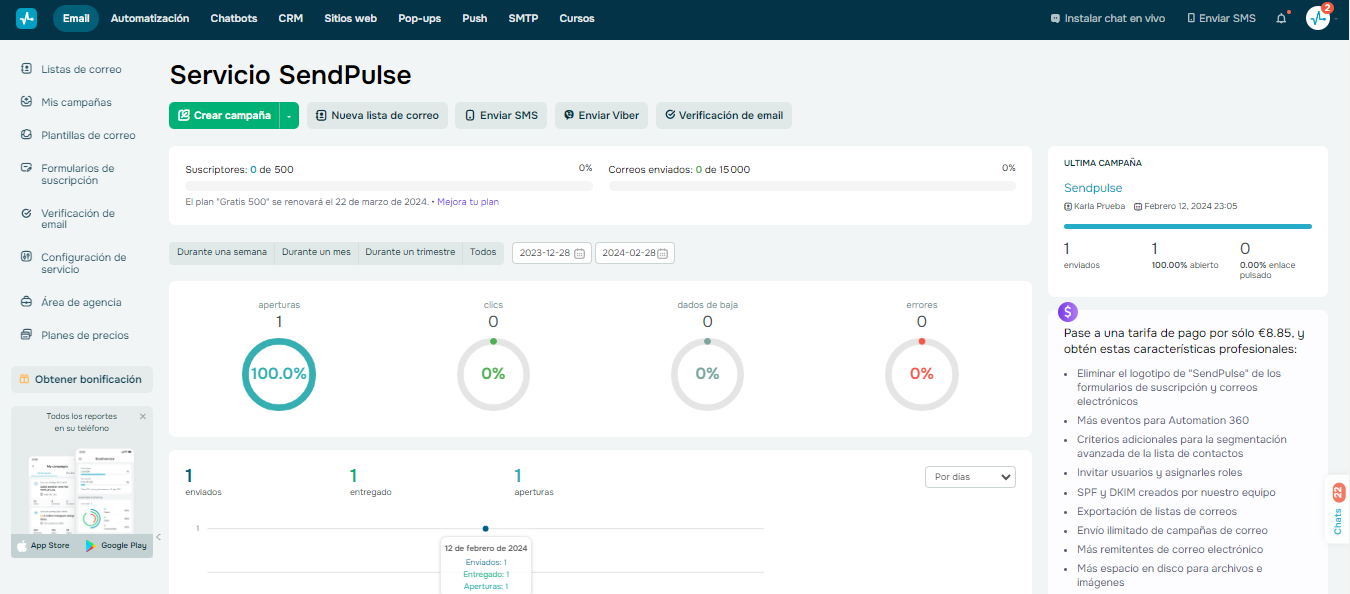
Task: Select the Todos period filter
Action: 483,252
